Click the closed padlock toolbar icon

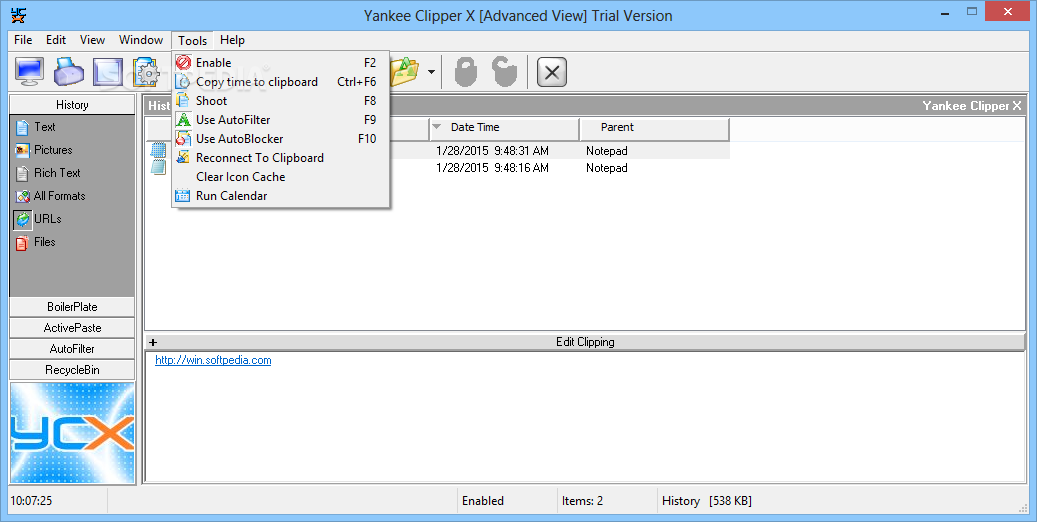coord(466,71)
